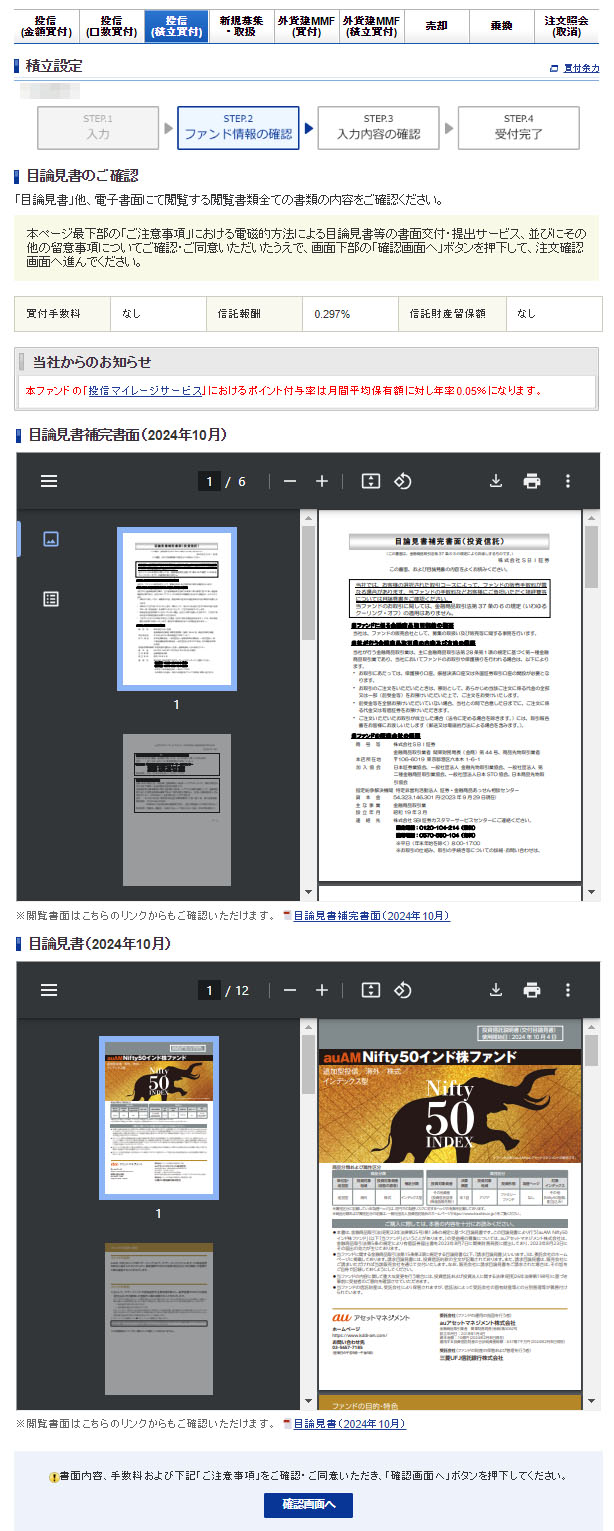Print the 目論見書補完書面 PDF
The height and width of the screenshot is (1531, 614).
pyautogui.click(x=532, y=481)
